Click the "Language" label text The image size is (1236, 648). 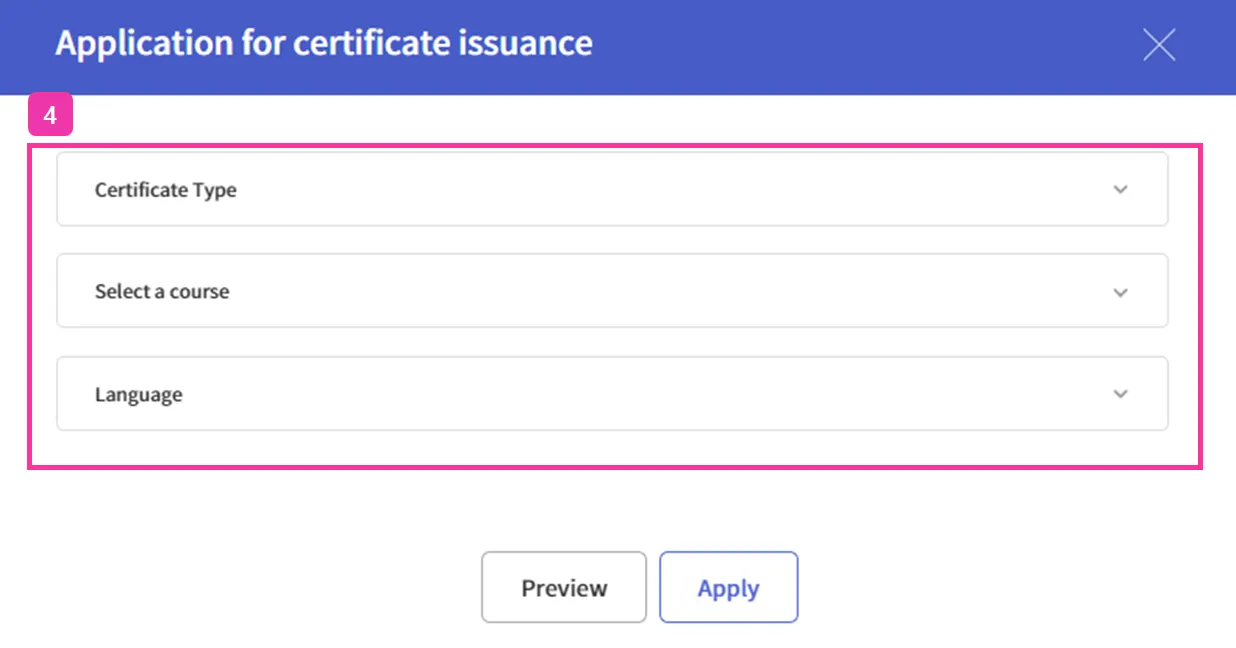139,394
